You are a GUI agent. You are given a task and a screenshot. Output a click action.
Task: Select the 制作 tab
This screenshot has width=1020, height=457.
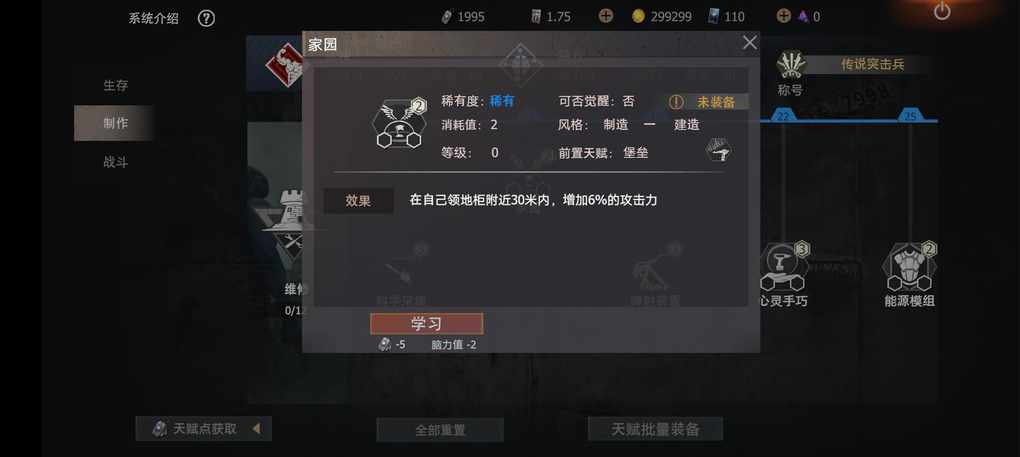coord(114,124)
